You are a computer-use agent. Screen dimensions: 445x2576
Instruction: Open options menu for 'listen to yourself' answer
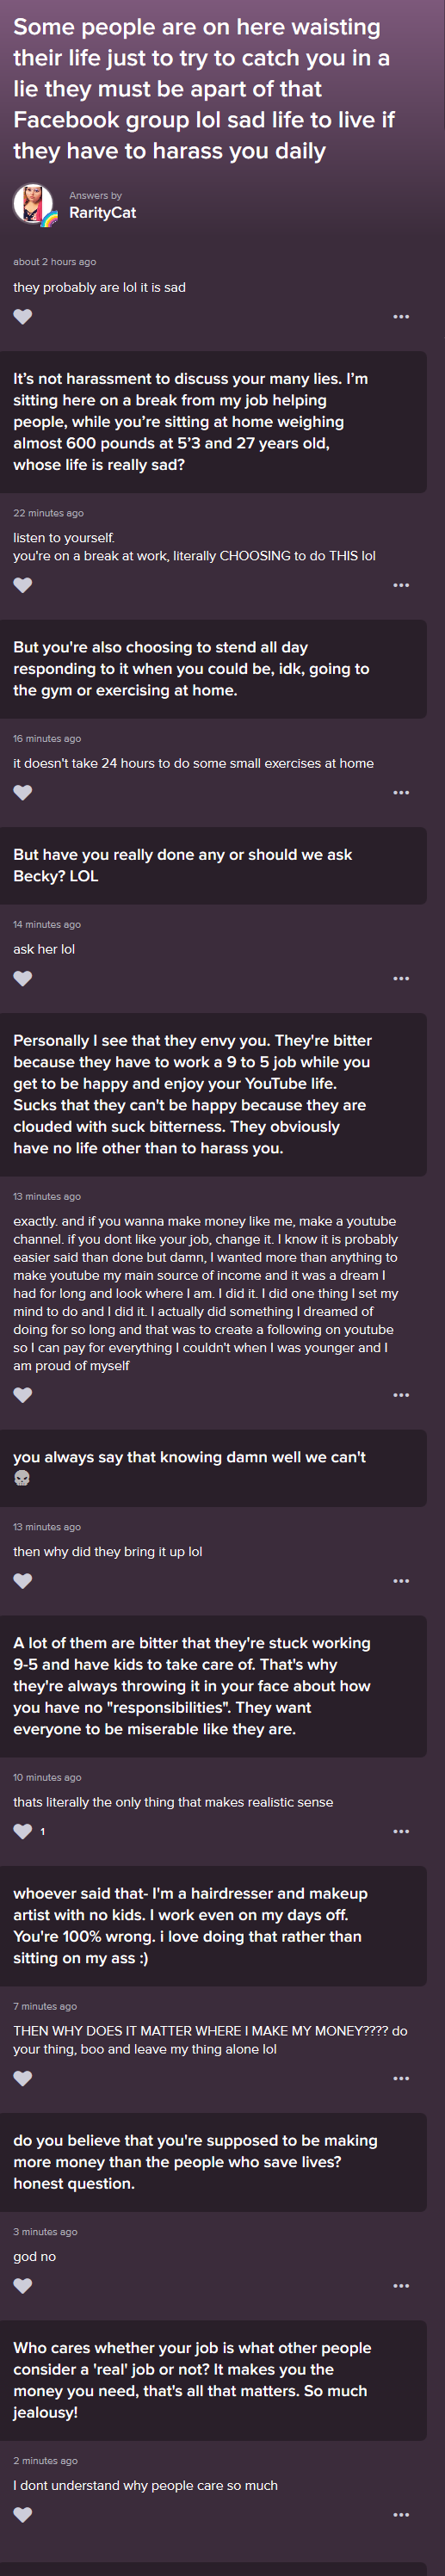401,585
